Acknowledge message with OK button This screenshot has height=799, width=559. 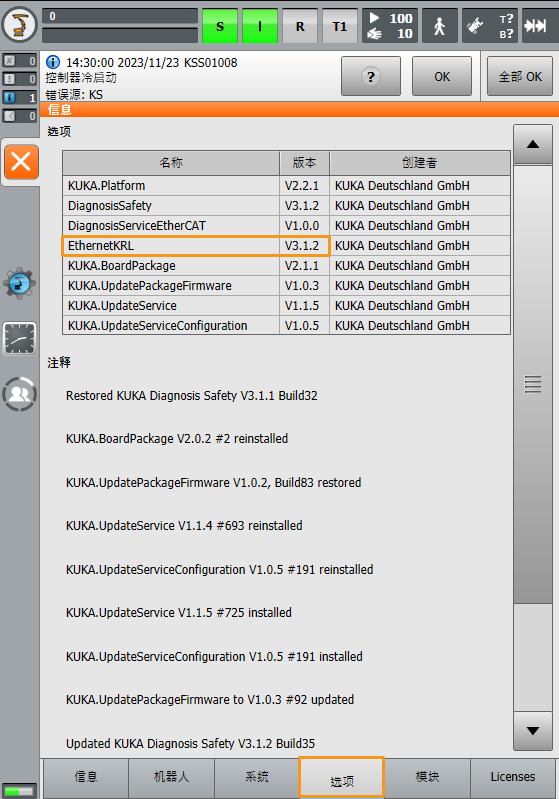point(442,76)
